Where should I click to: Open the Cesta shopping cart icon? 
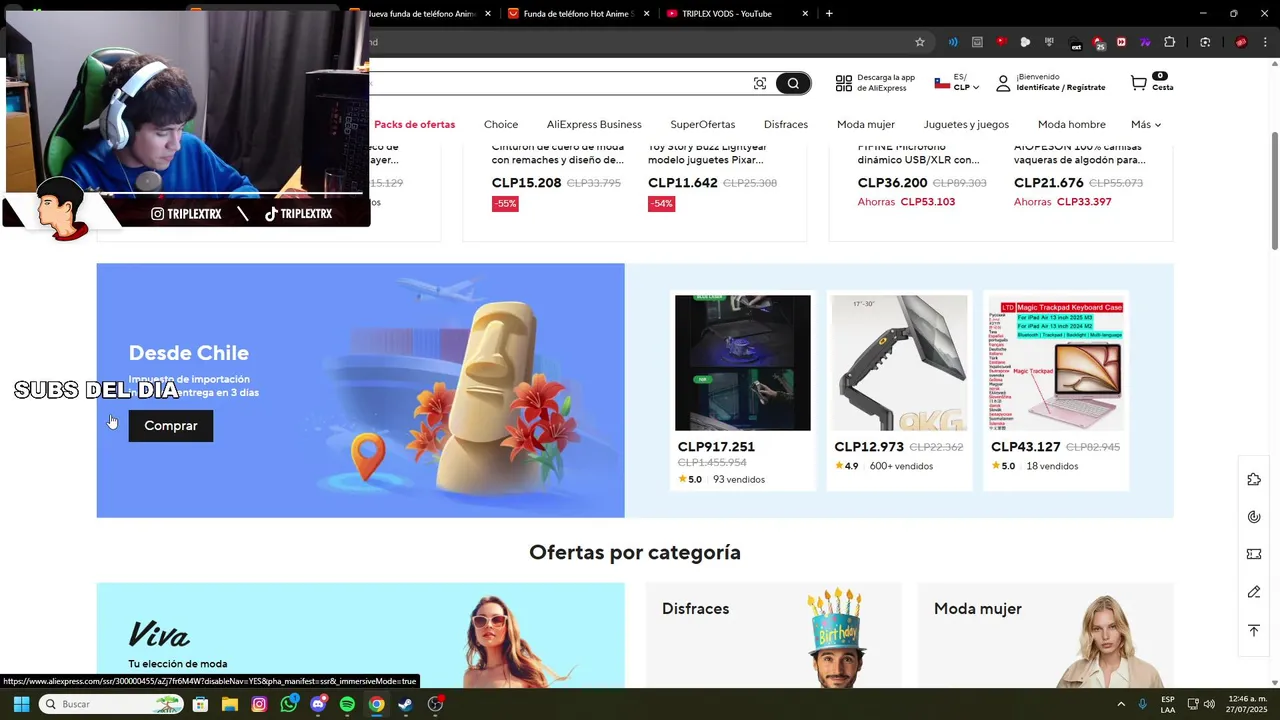[x=1139, y=83]
